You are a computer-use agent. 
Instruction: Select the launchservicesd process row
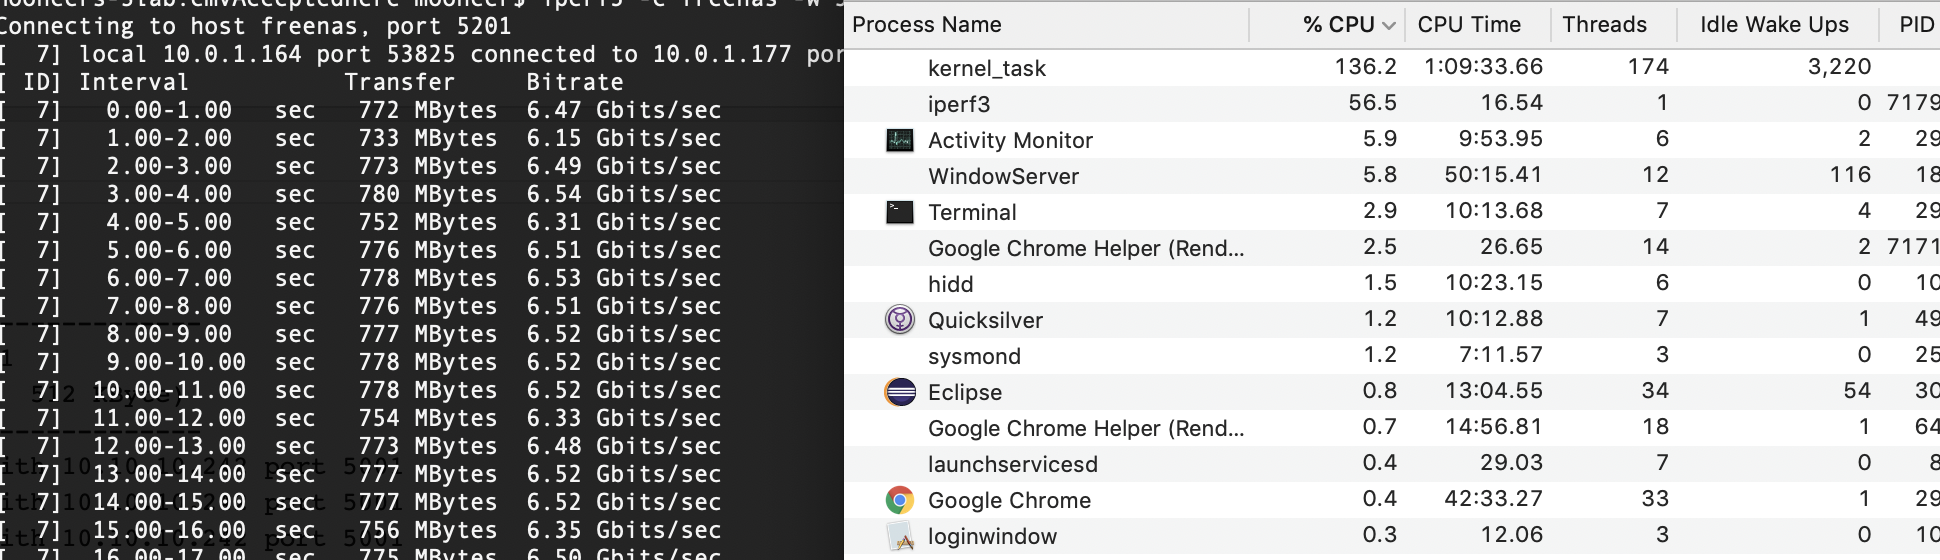[1392, 464]
